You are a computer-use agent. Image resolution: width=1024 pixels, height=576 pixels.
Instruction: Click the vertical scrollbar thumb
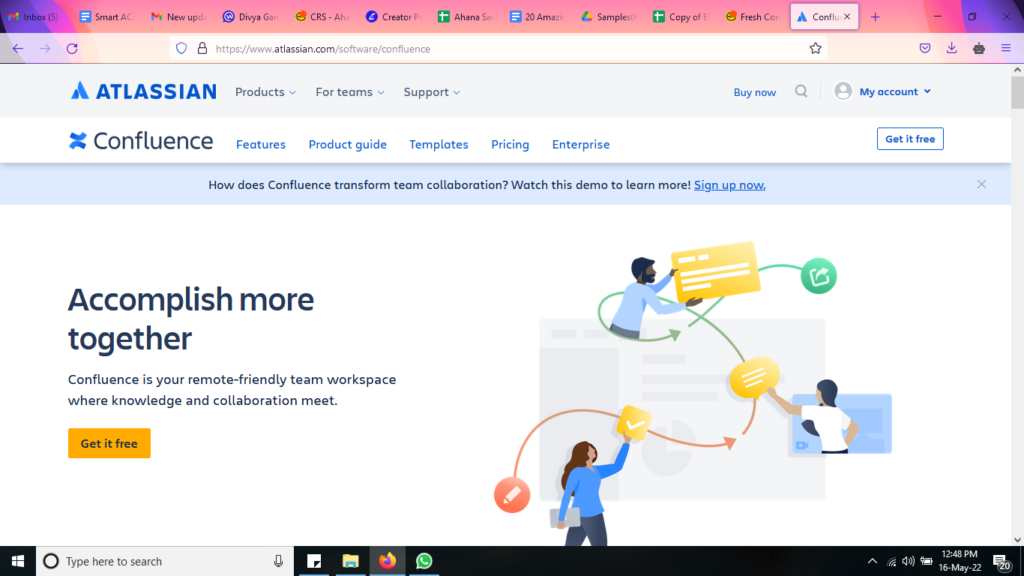tap(1017, 92)
